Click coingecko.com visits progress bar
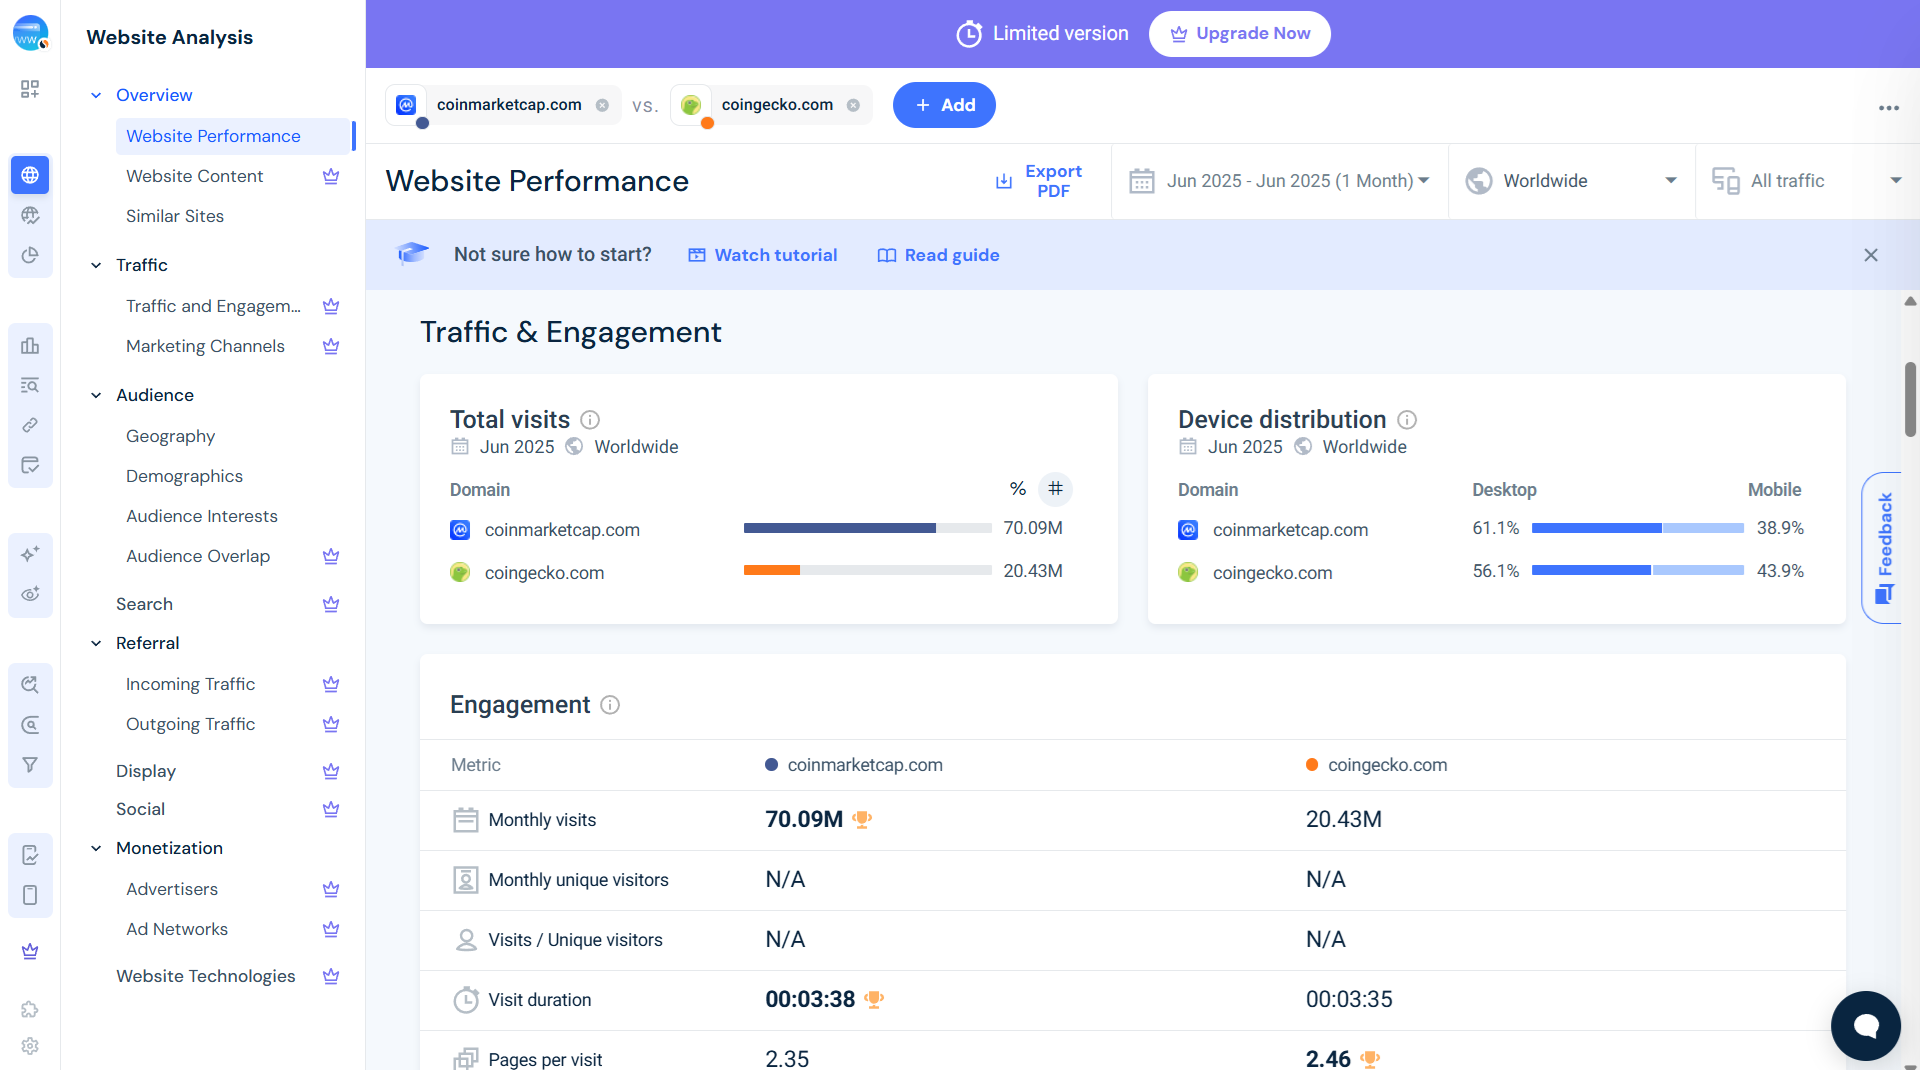 tap(867, 571)
